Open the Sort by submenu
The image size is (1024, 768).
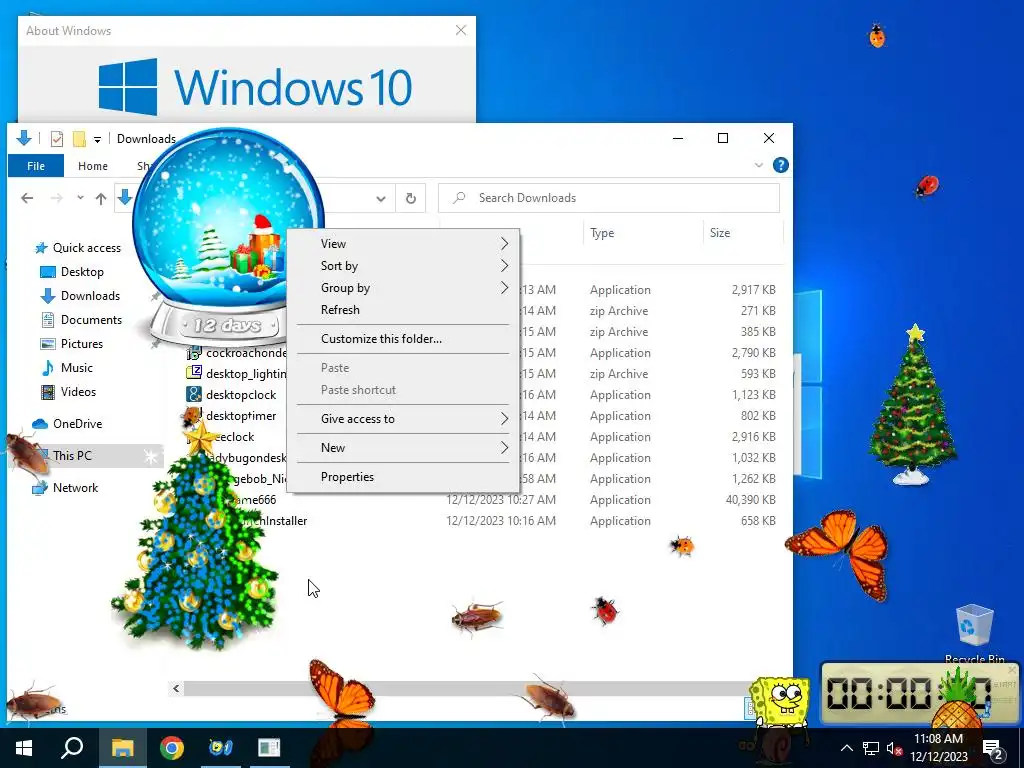tap(402, 266)
